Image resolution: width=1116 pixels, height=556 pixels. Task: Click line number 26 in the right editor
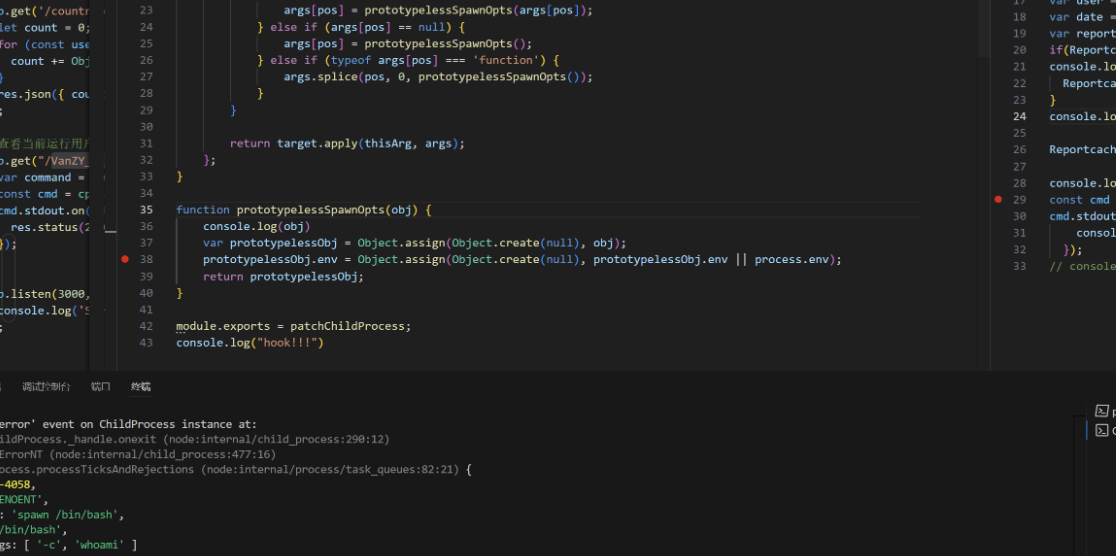point(1019,150)
